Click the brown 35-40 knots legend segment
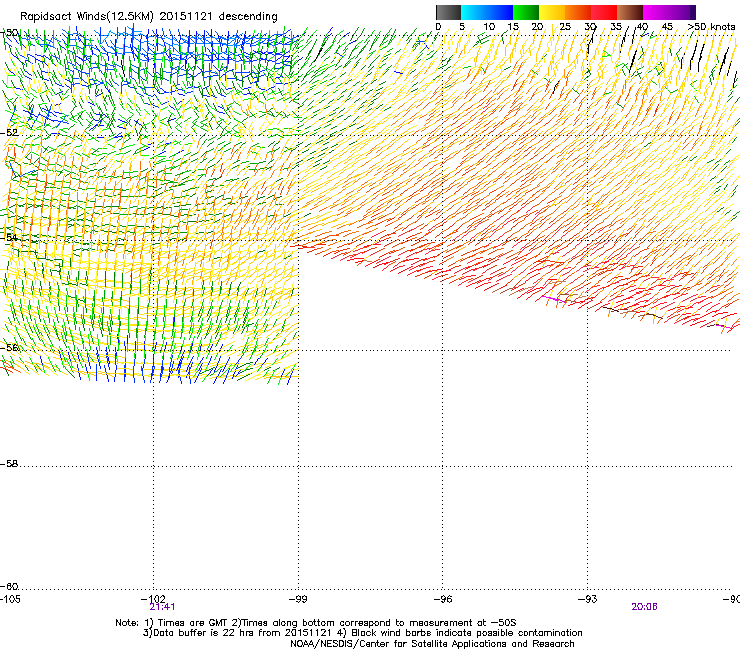 point(630,12)
